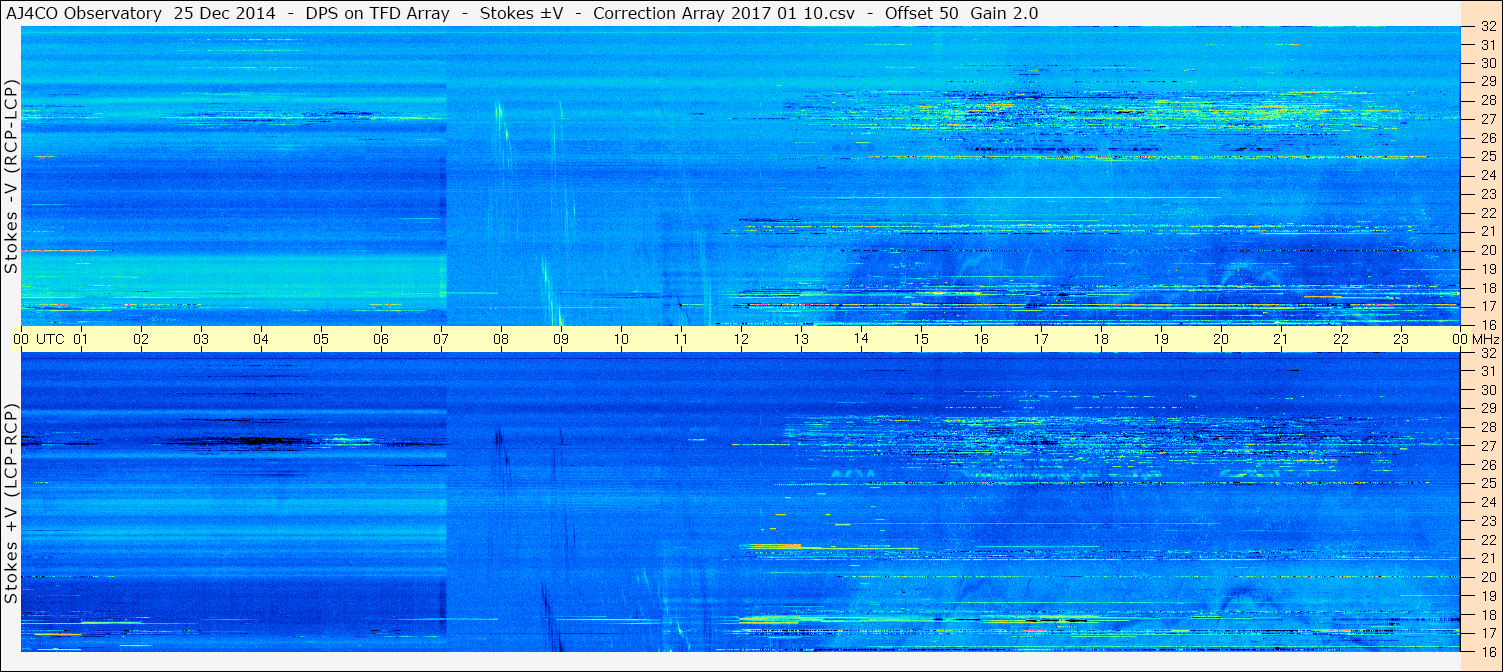Select the 07 hour marker on time axis
Viewport: 1503px width, 672px height.
pos(441,339)
